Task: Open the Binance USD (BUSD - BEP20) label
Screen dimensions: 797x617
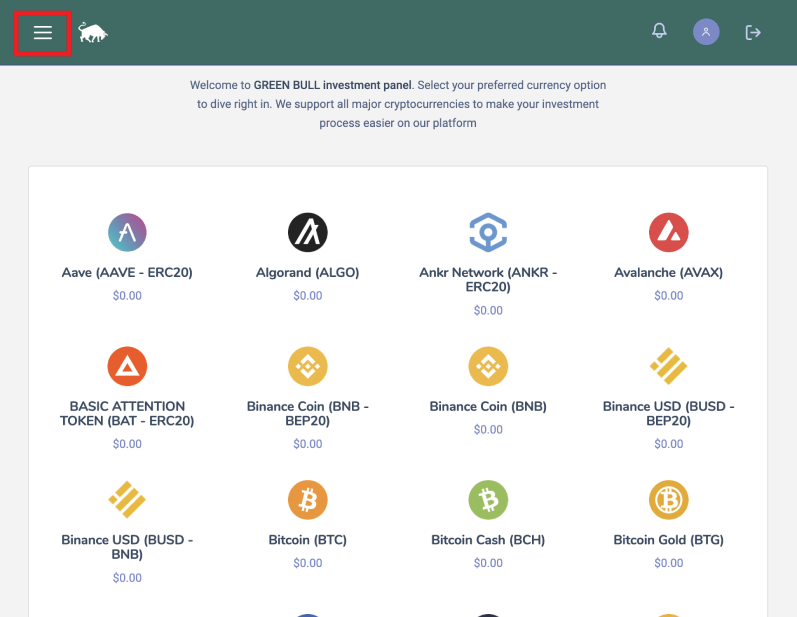Action: 668,414
